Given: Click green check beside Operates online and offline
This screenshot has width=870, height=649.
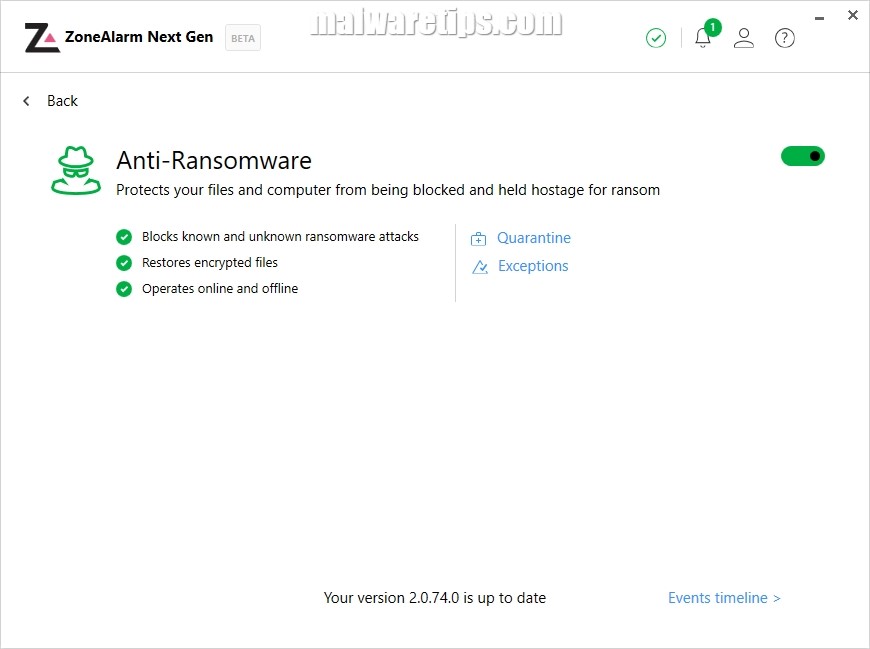Looking at the screenshot, I should tap(124, 289).
